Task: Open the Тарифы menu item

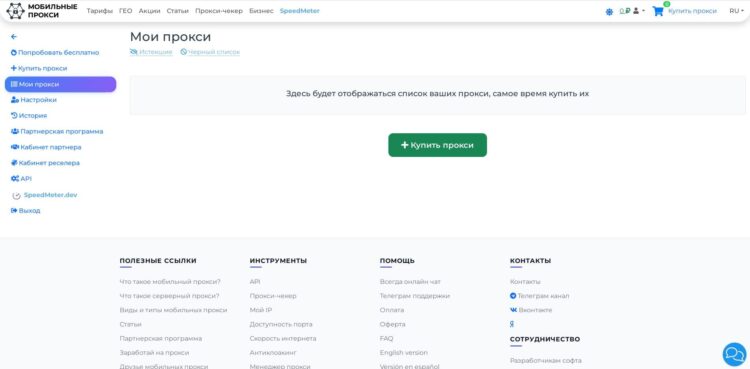Action: point(99,11)
